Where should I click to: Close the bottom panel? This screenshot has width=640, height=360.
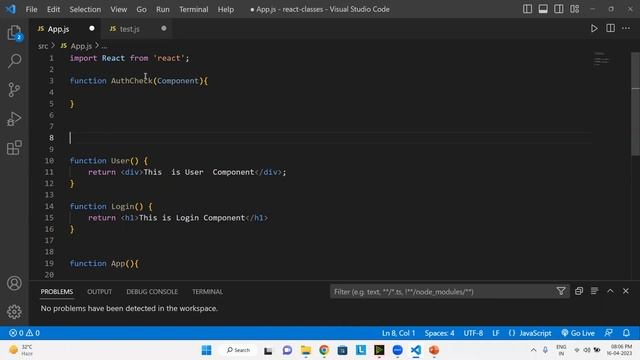point(626,291)
